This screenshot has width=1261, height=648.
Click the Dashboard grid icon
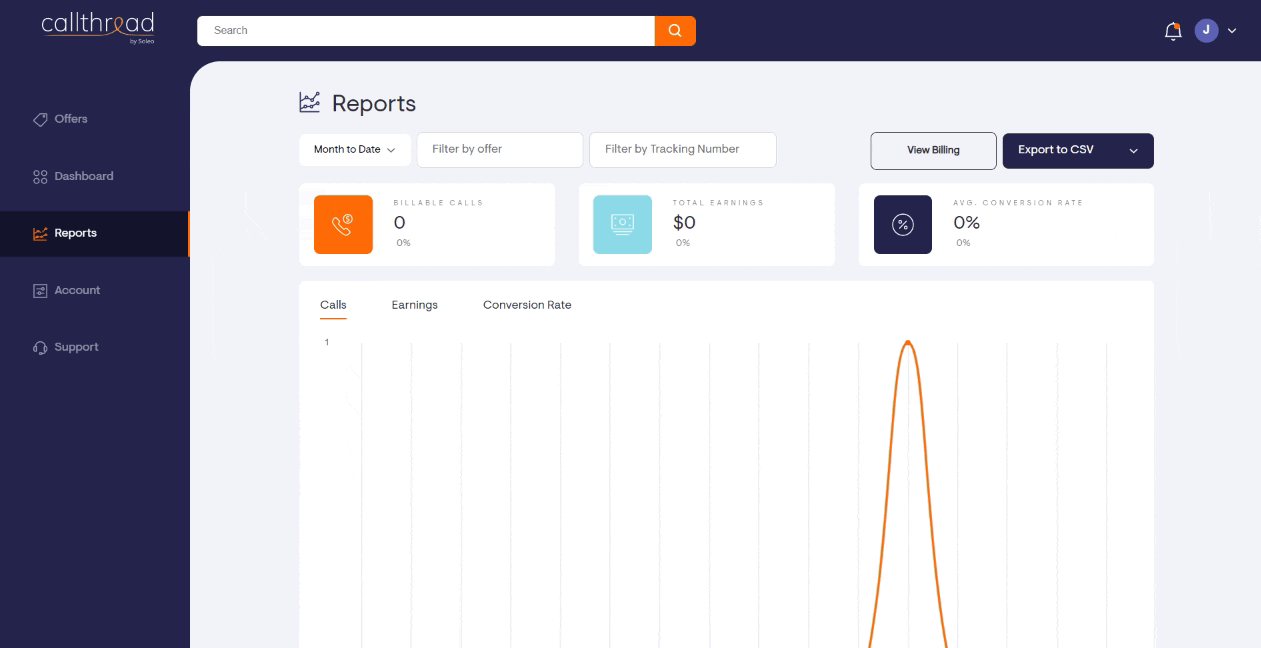coord(40,177)
